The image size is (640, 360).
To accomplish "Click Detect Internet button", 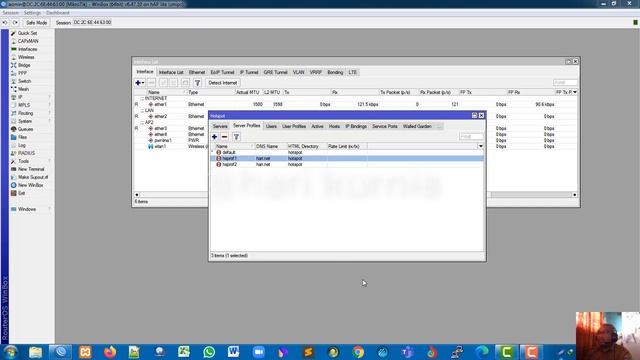I will pos(222,83).
